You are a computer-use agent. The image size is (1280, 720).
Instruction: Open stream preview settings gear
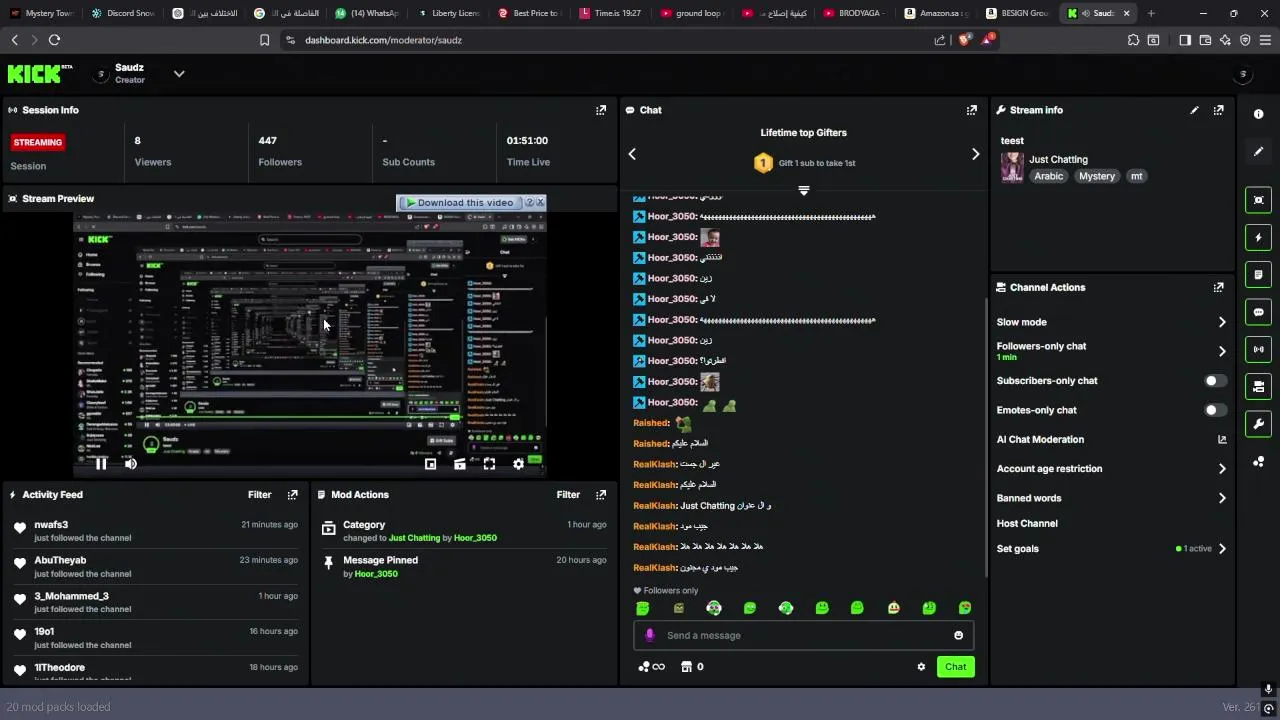518,464
